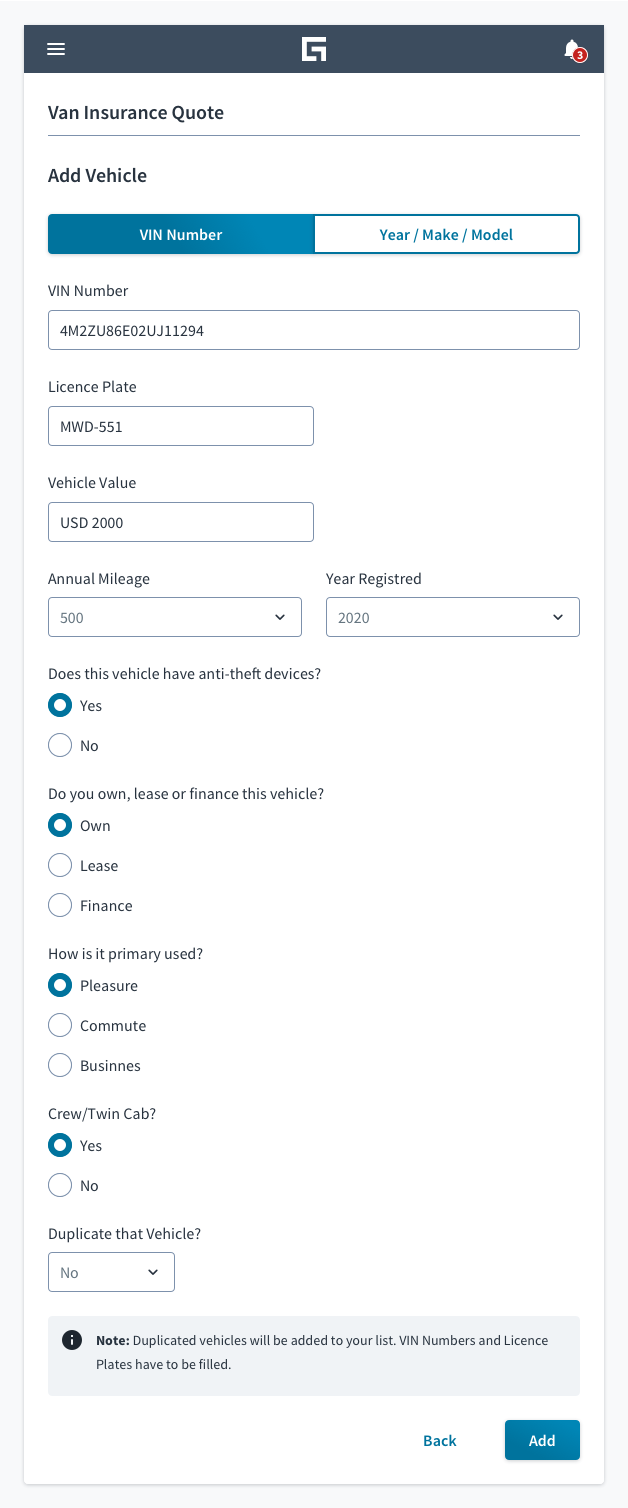Click the Back link
The image size is (628, 1508).
click(x=440, y=1440)
